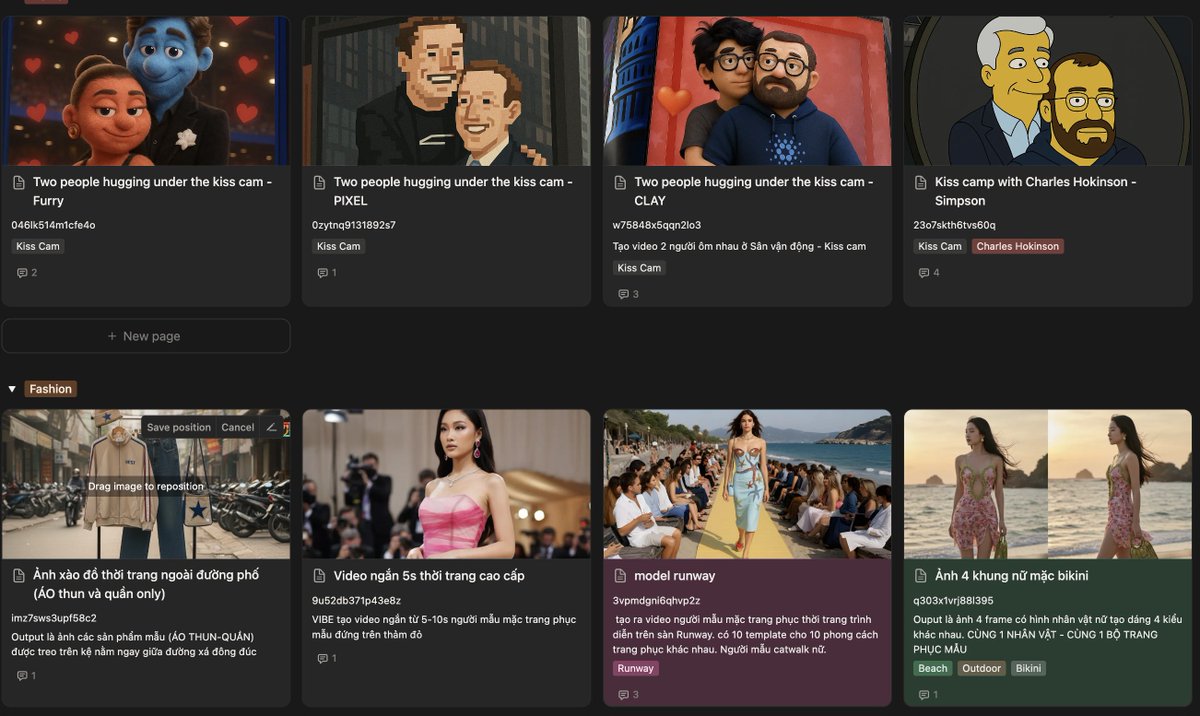1200x716 pixels.
Task: Click Kiss Cam tag on CLAY card
Action: point(639,268)
